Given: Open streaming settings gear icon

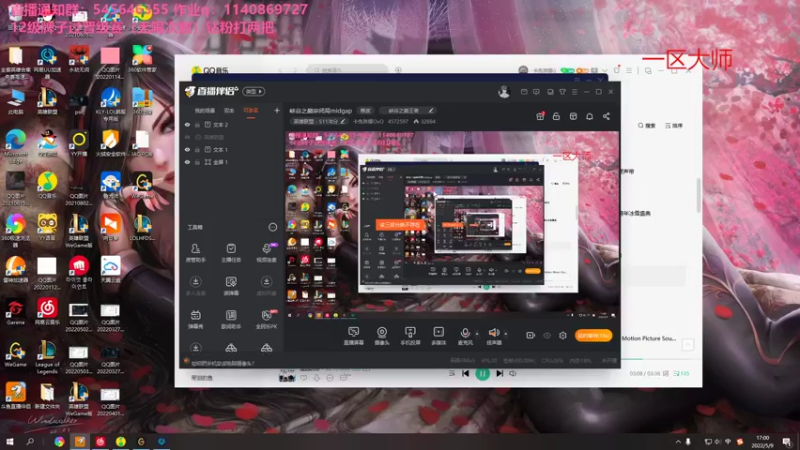Looking at the screenshot, I should click(x=563, y=335).
